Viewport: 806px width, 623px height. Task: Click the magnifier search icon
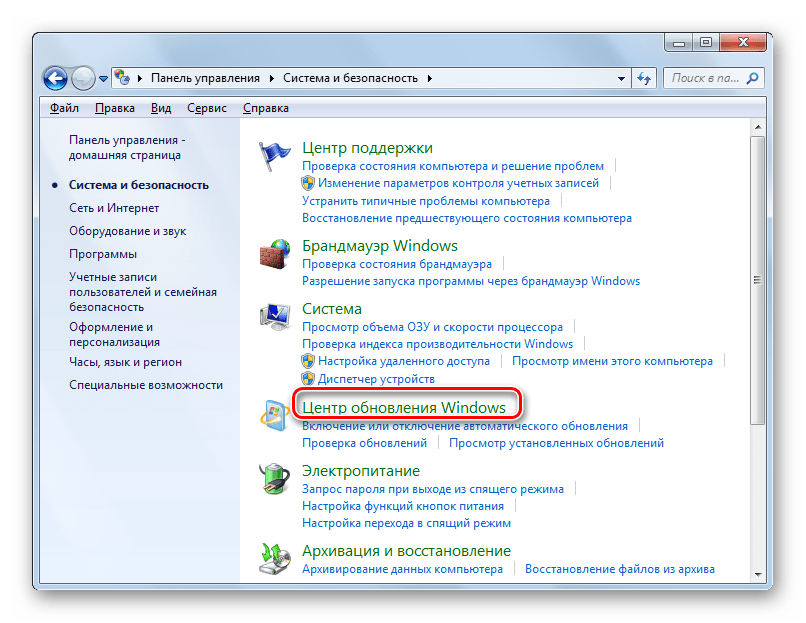click(x=753, y=78)
